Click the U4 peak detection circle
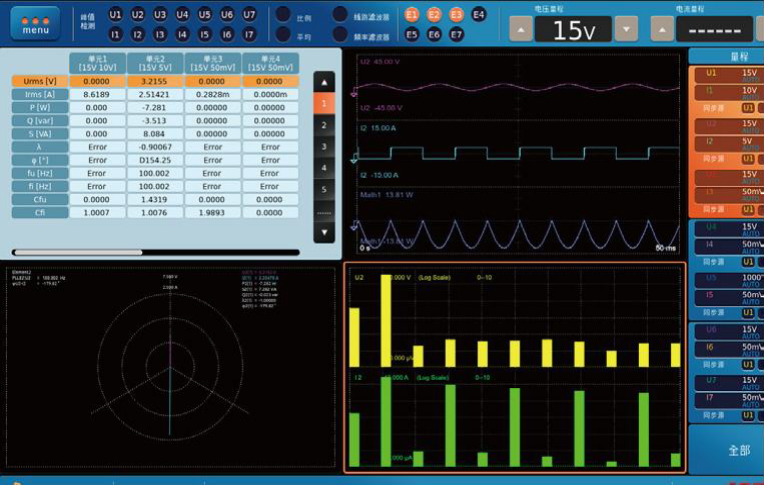Viewport: 765px width, 485px height. pyautogui.click(x=182, y=15)
